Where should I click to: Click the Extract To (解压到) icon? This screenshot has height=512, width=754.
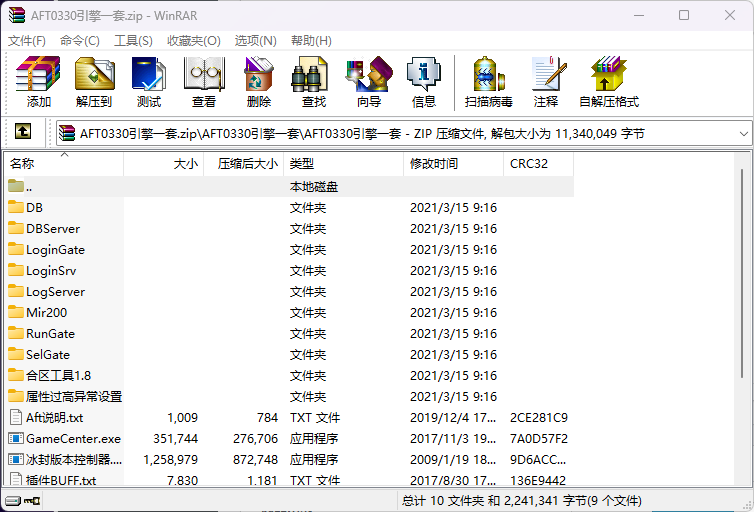[x=94, y=82]
